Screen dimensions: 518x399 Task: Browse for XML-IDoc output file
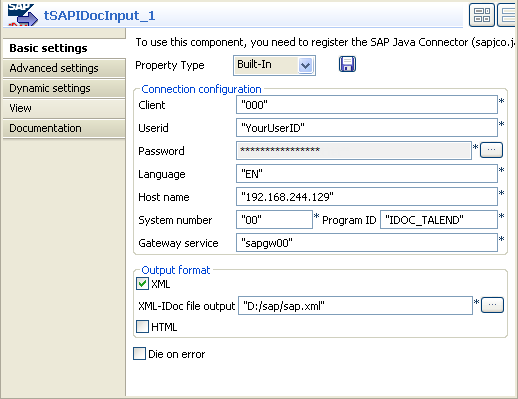click(x=492, y=305)
